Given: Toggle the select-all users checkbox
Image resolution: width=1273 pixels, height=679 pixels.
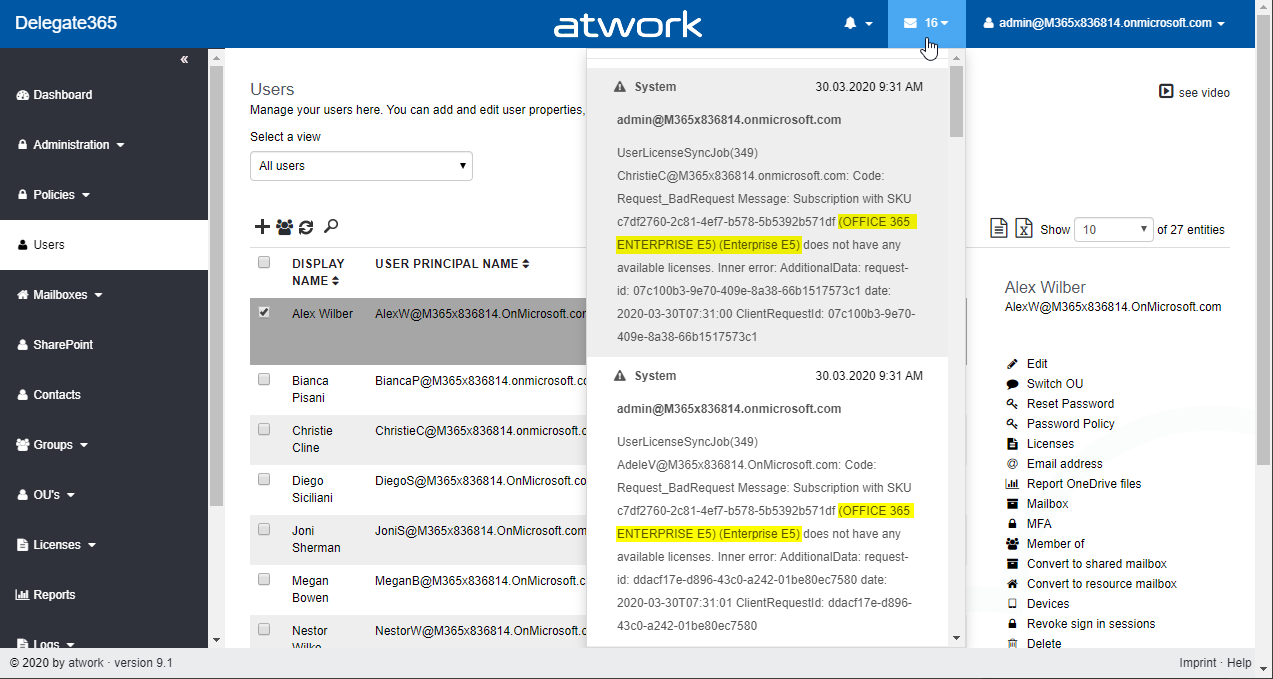Looking at the screenshot, I should pos(264,262).
